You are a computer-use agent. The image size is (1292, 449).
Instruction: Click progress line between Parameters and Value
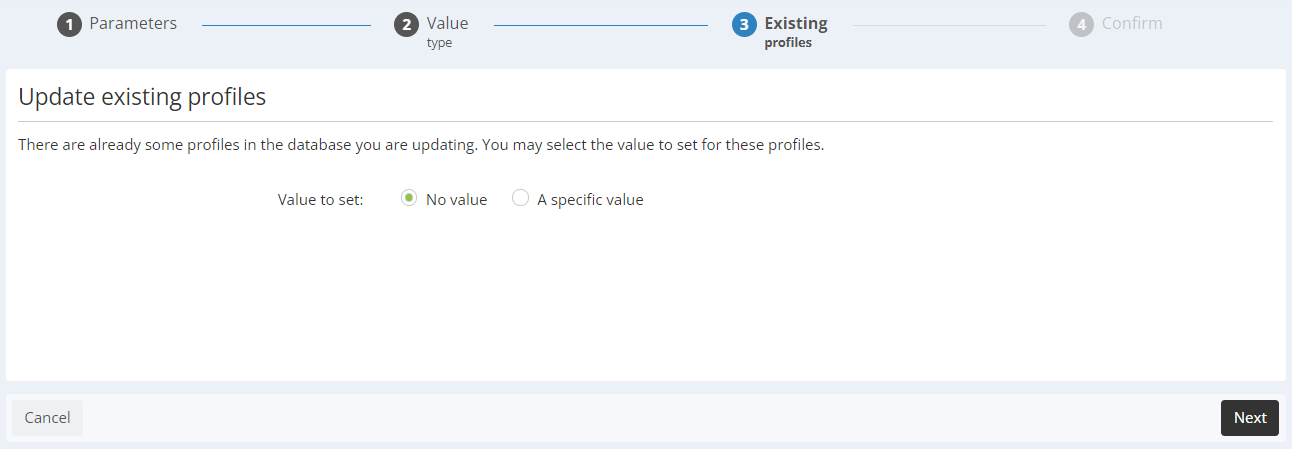[x=286, y=24]
